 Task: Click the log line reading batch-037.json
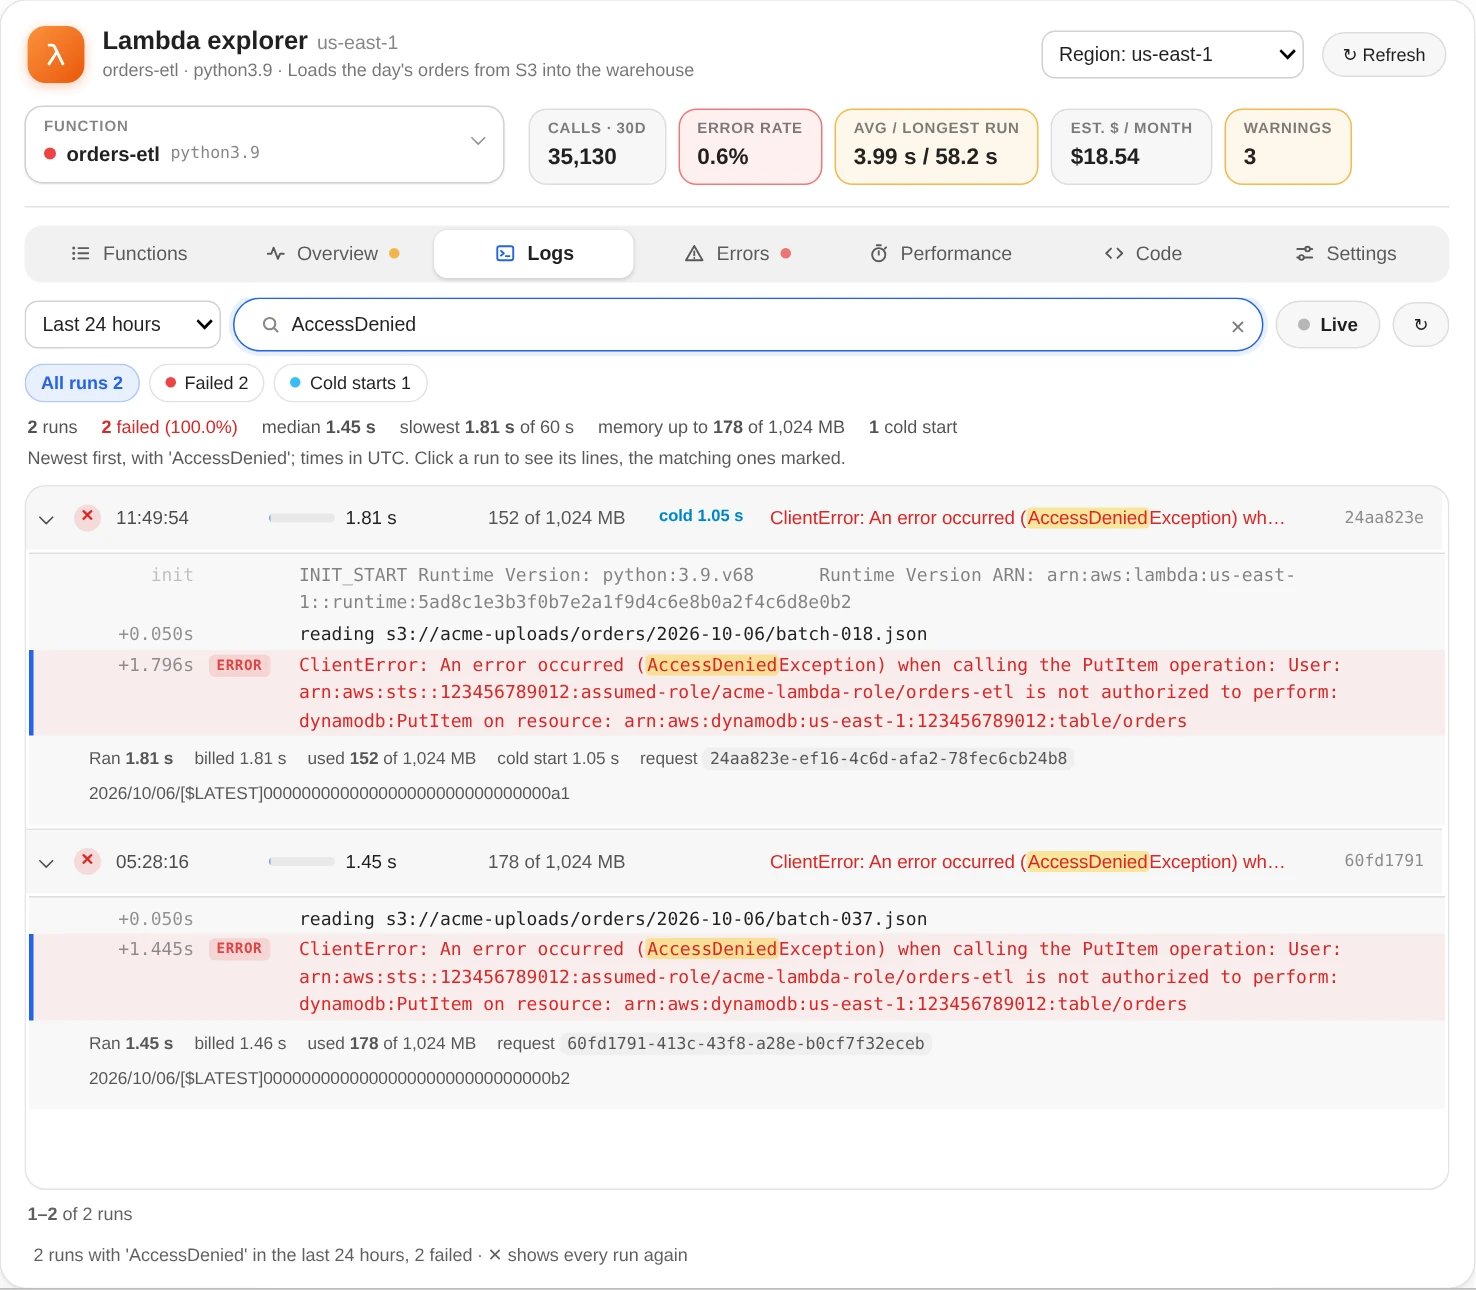(736, 919)
